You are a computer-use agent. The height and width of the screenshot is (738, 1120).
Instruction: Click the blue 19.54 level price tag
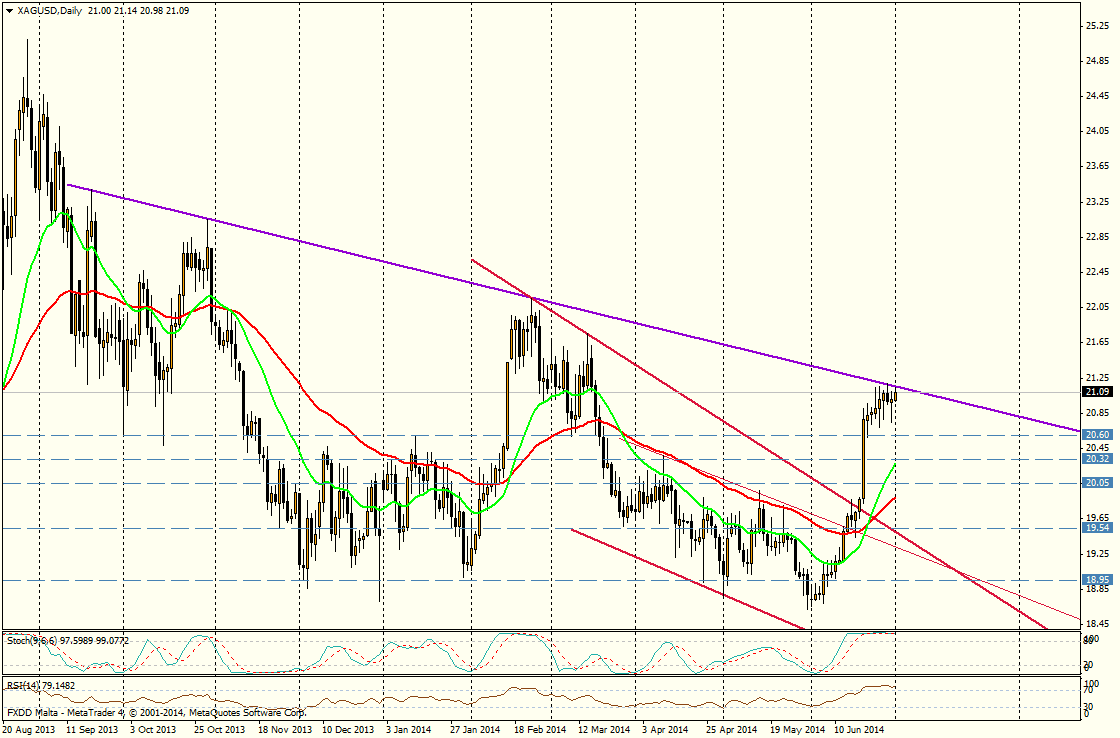[1097, 527]
